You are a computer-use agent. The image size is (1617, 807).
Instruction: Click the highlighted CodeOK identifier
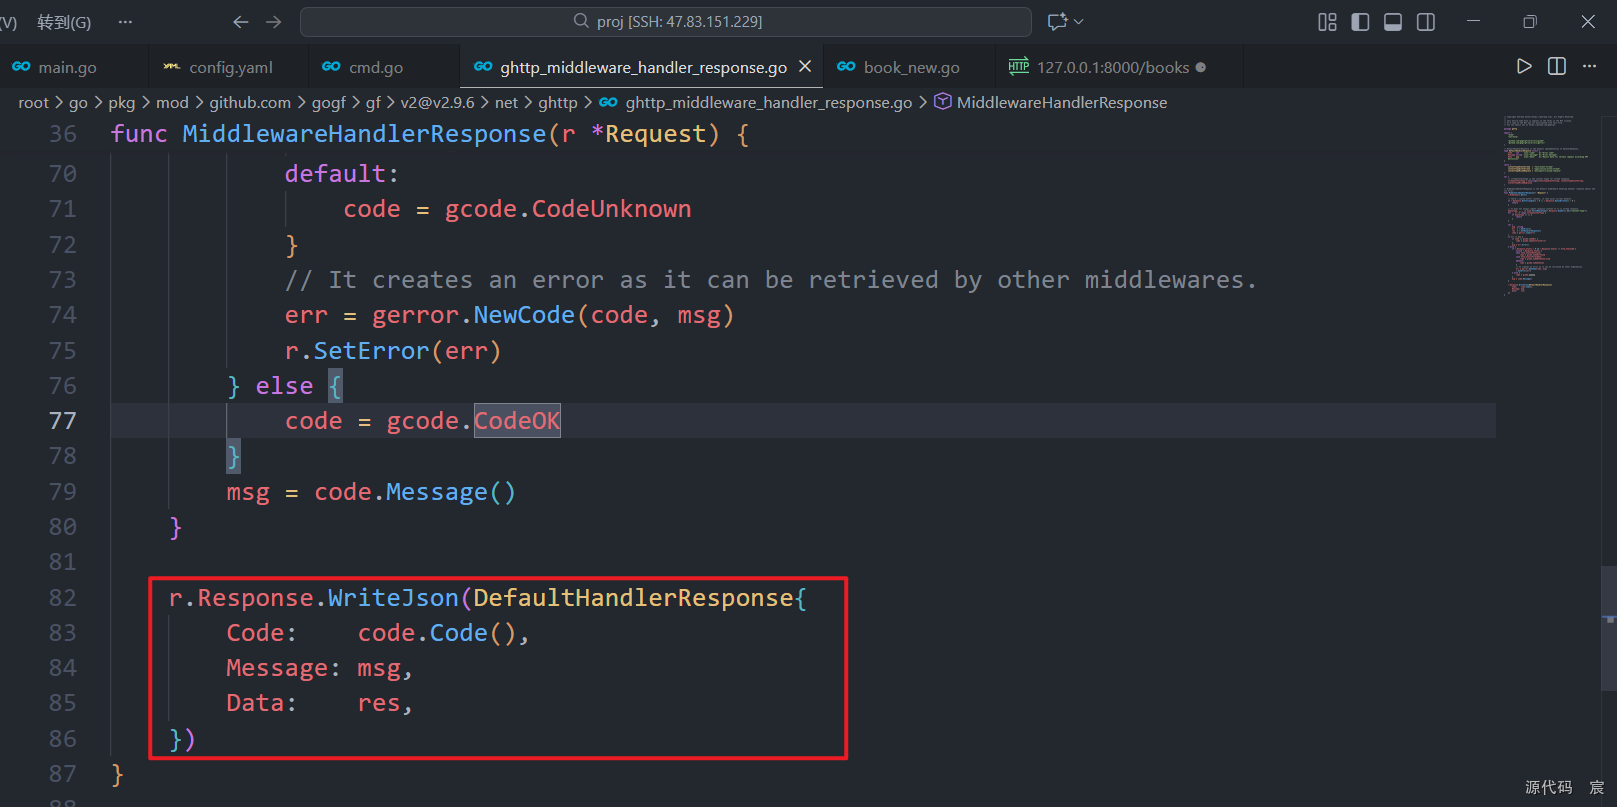517,421
